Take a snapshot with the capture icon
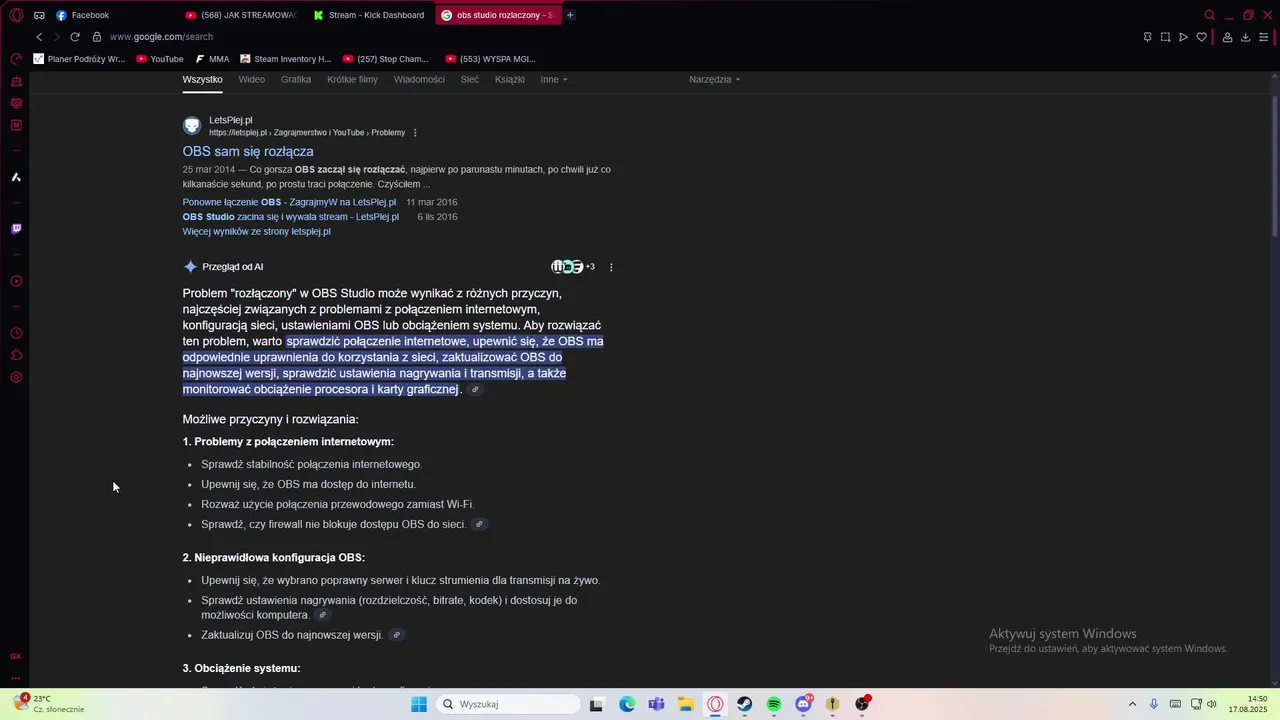The height and width of the screenshot is (720, 1280). (x=1165, y=37)
